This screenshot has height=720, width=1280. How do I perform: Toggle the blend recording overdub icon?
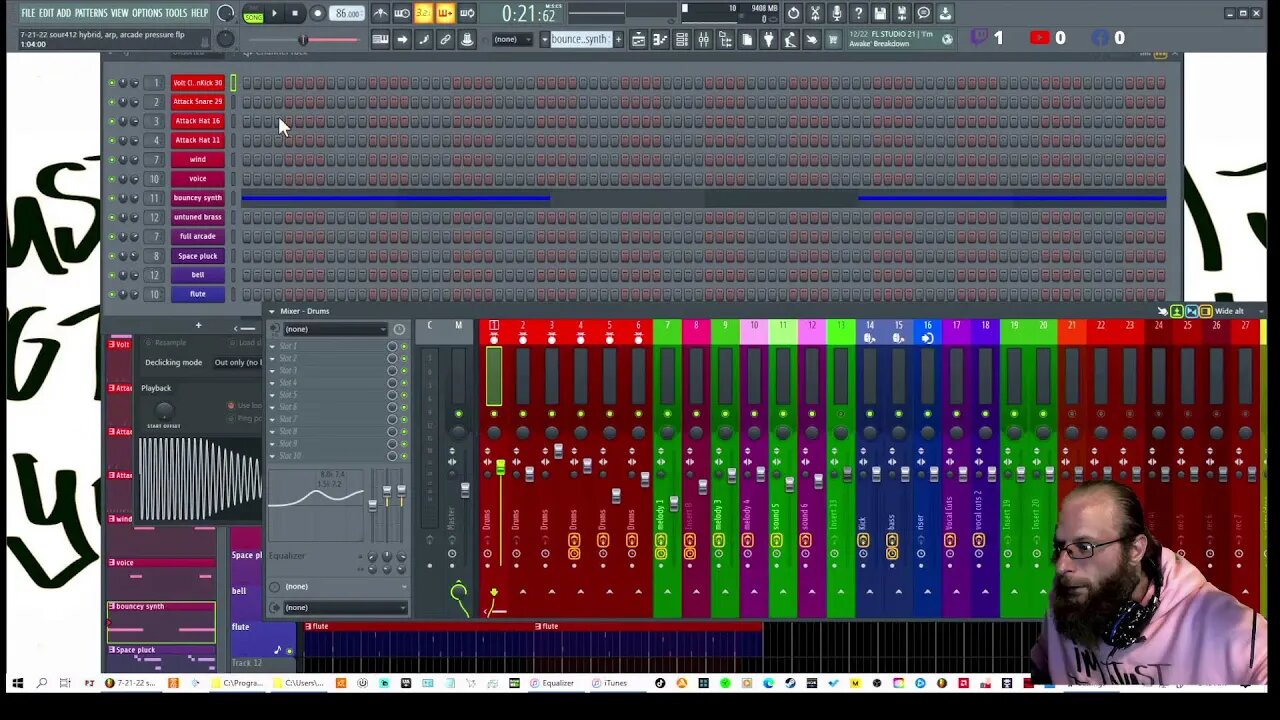coord(445,13)
